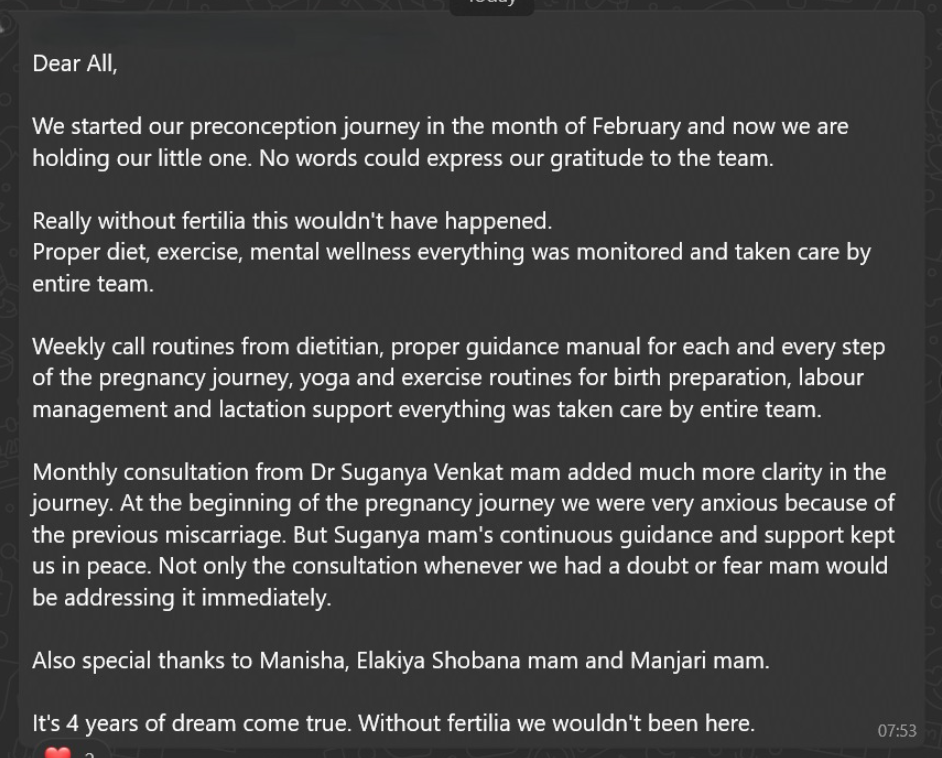
Task: Click the 07:53 message timestamp
Action: (897, 731)
